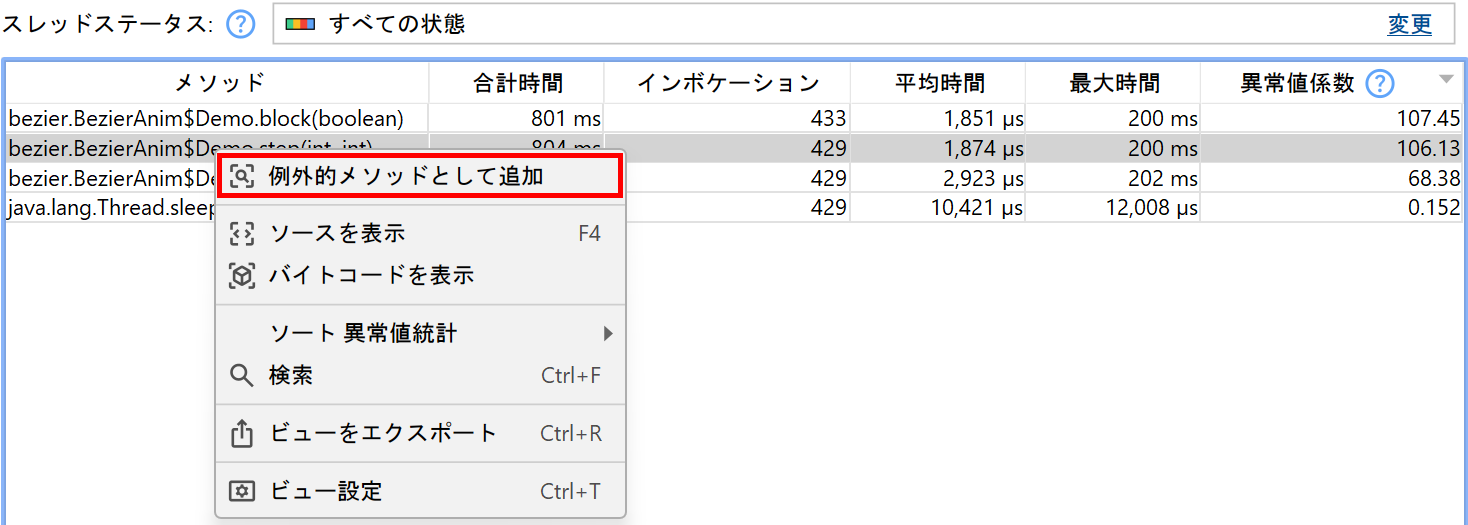Click the outlier coefficient help icon

click(1380, 83)
